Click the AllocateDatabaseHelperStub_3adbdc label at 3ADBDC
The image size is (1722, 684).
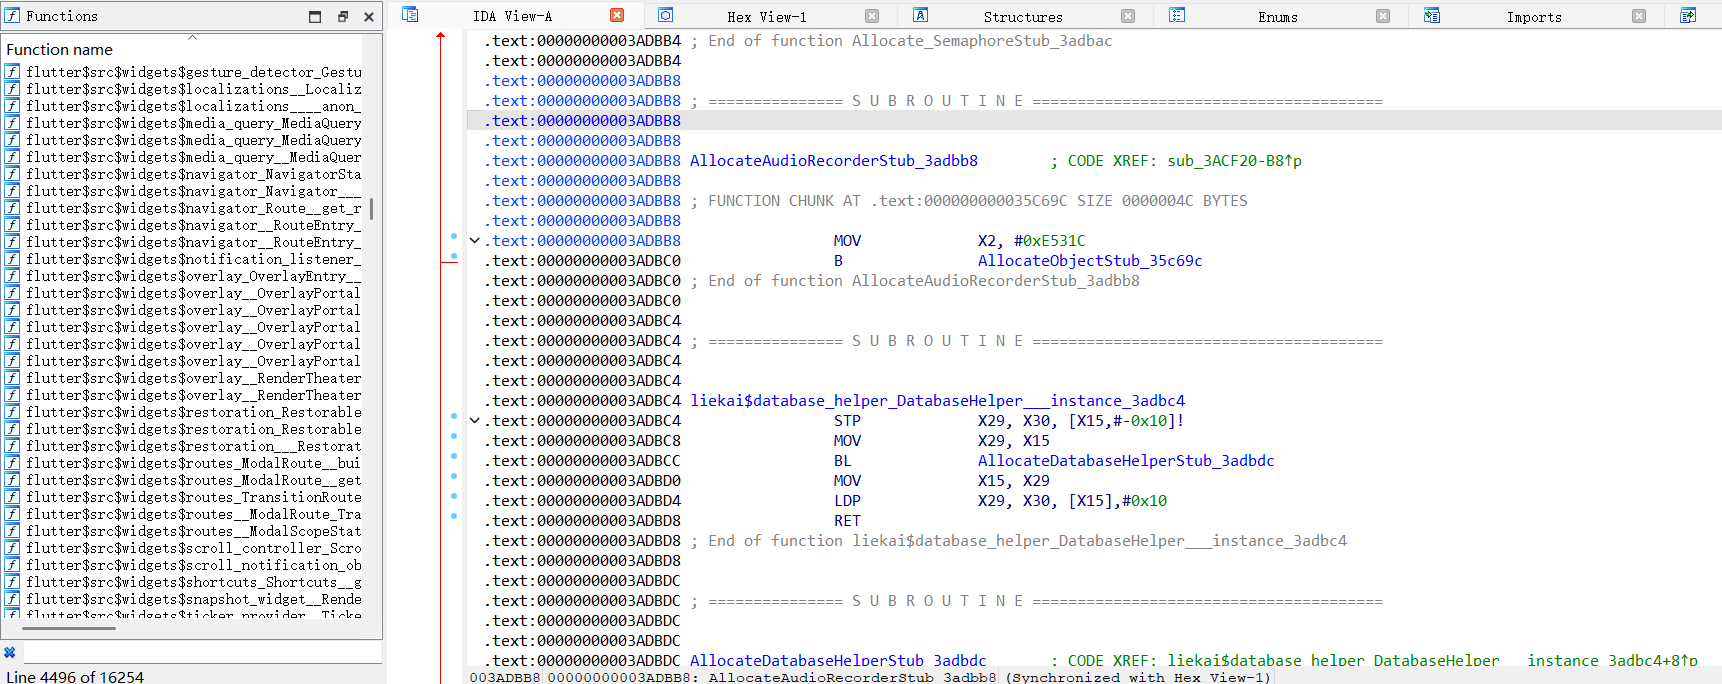838,661
